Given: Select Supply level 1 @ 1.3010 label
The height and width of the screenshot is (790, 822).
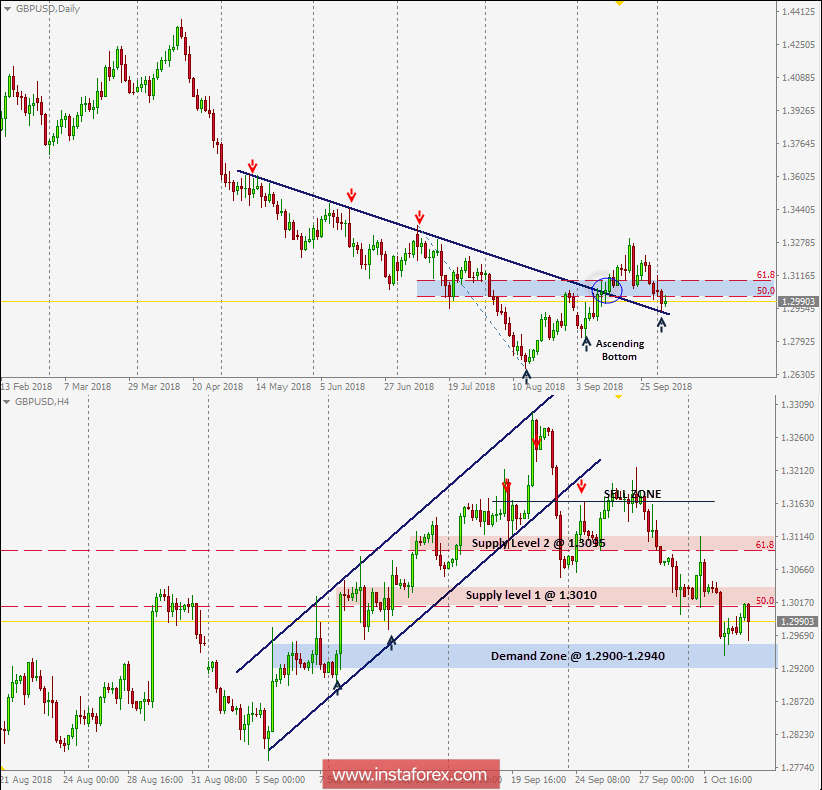Looking at the screenshot, I should [531, 595].
